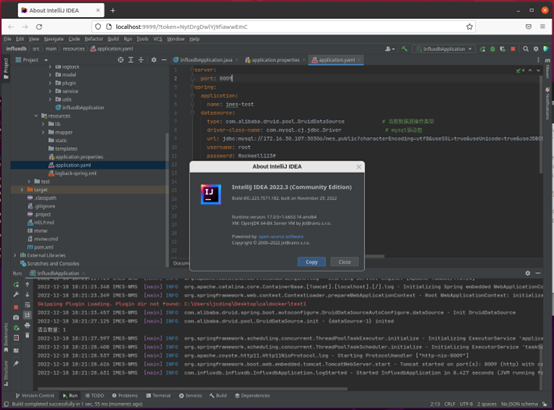Click the Project tree vertical scrollbar
The width and height of the screenshot is (554, 410).
coord(167,200)
